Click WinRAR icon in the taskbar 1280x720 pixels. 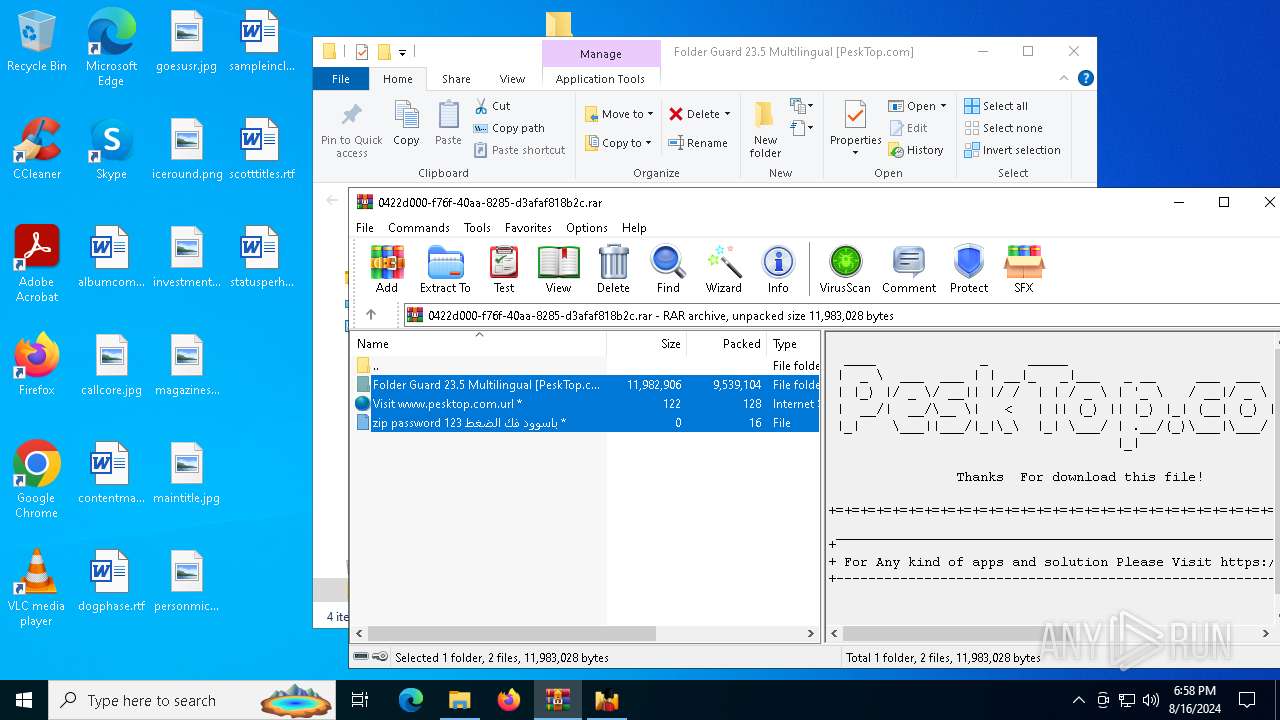[558, 700]
